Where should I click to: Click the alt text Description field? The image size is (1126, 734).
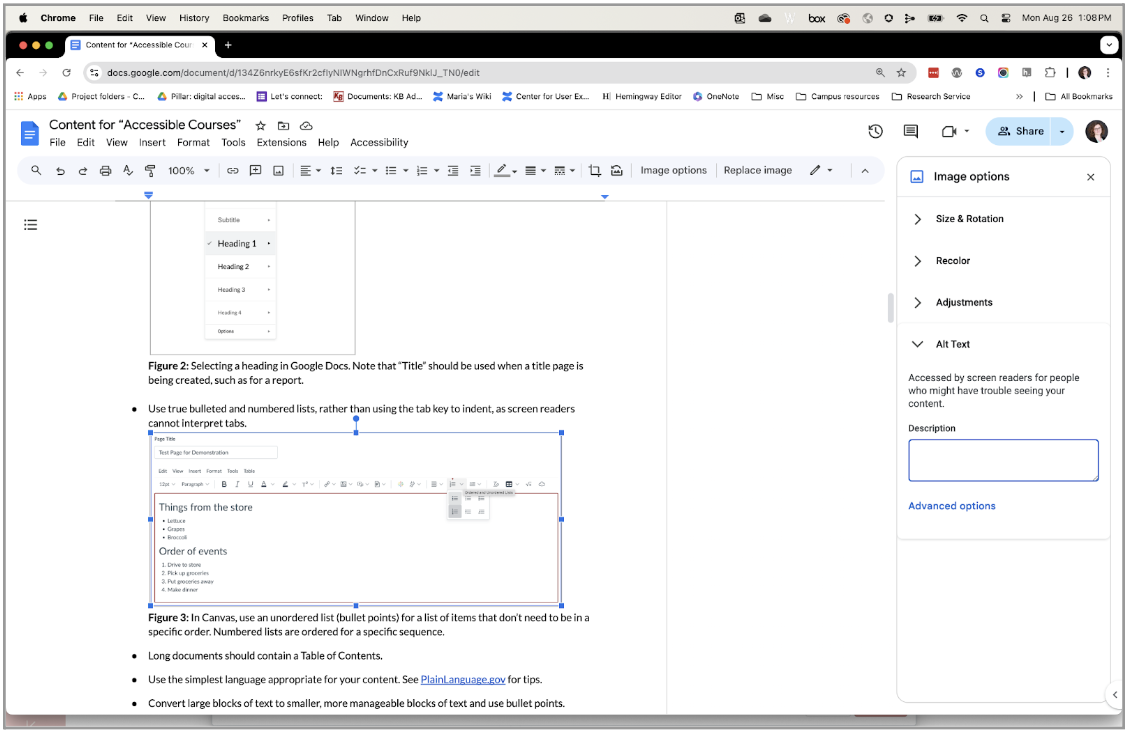click(1002, 460)
